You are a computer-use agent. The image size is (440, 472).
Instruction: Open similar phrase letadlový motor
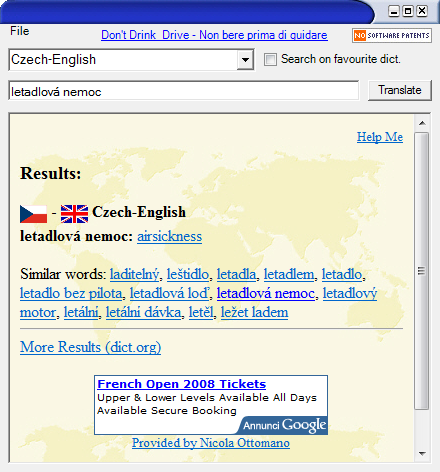pos(350,293)
